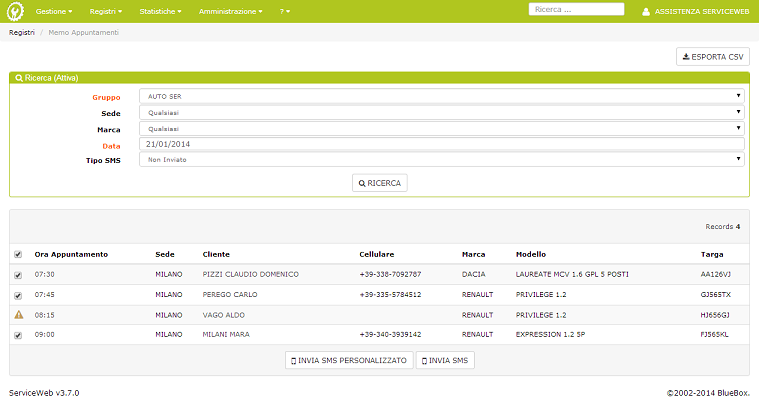This screenshot has width=759, height=398.
Task: Click the warning triangle on the VAGO ALDO row
Action: pos(18,315)
